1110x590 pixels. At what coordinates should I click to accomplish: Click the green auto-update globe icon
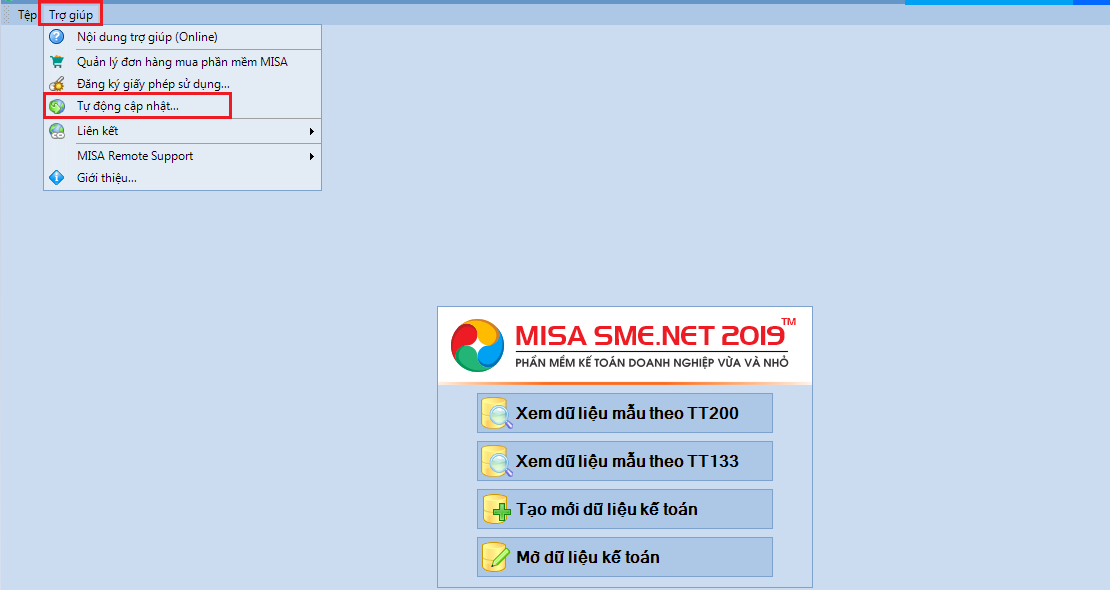coord(57,106)
